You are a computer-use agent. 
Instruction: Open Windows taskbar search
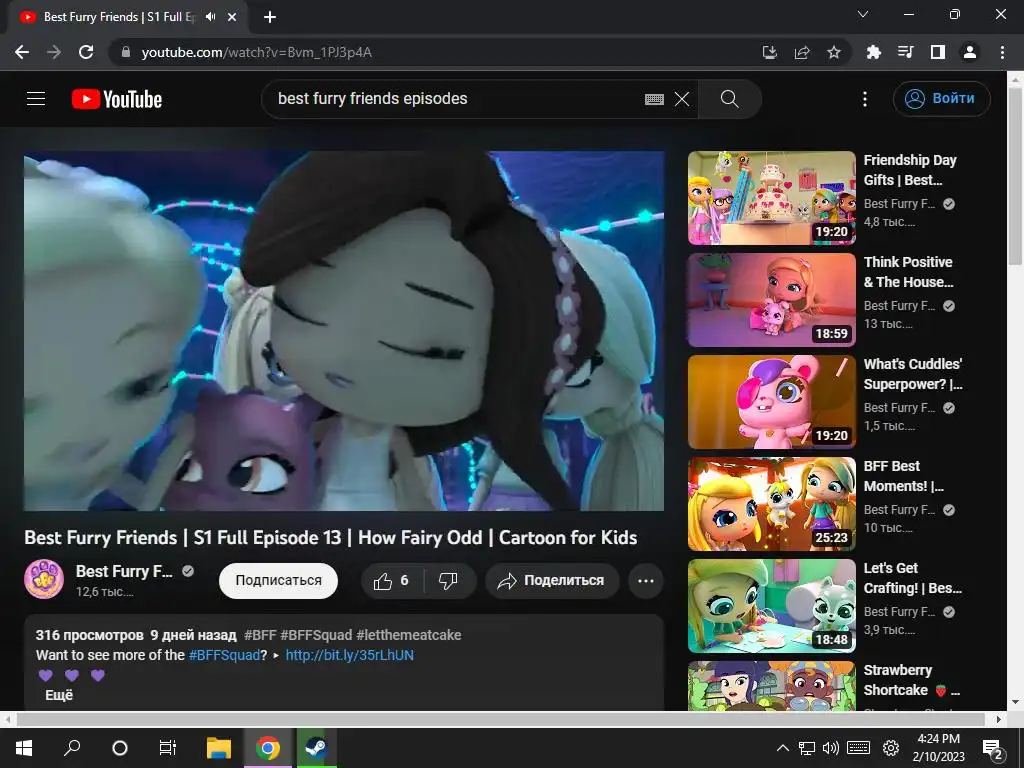coord(72,748)
